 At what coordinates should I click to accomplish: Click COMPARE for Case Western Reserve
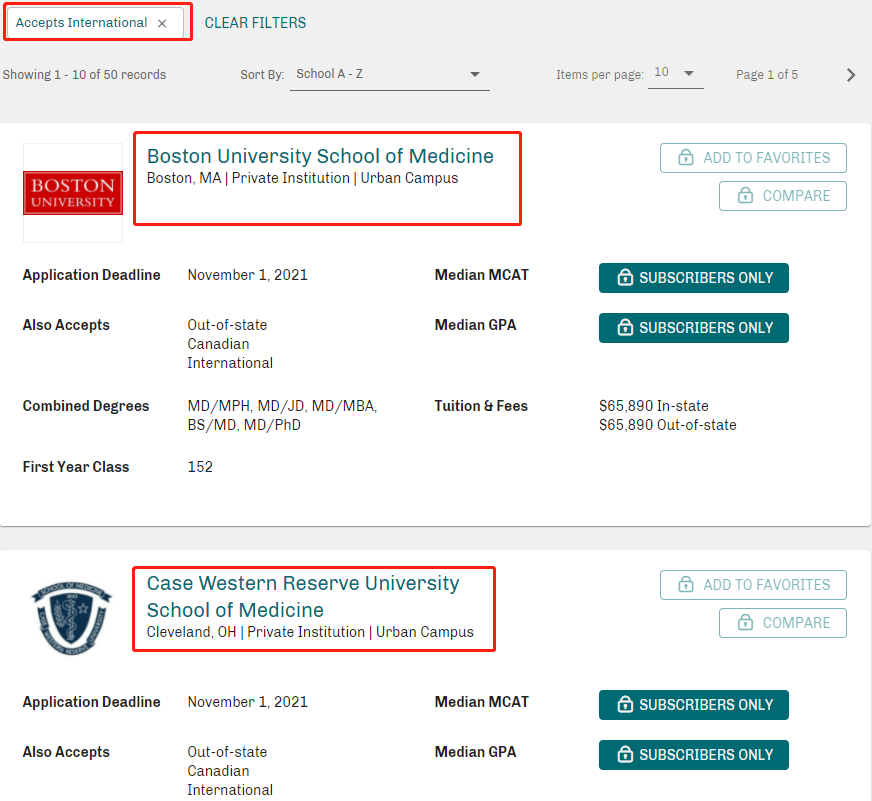tap(782, 623)
